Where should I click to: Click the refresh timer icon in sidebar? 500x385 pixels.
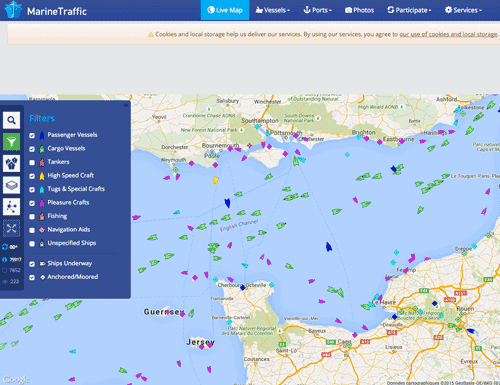5,247
